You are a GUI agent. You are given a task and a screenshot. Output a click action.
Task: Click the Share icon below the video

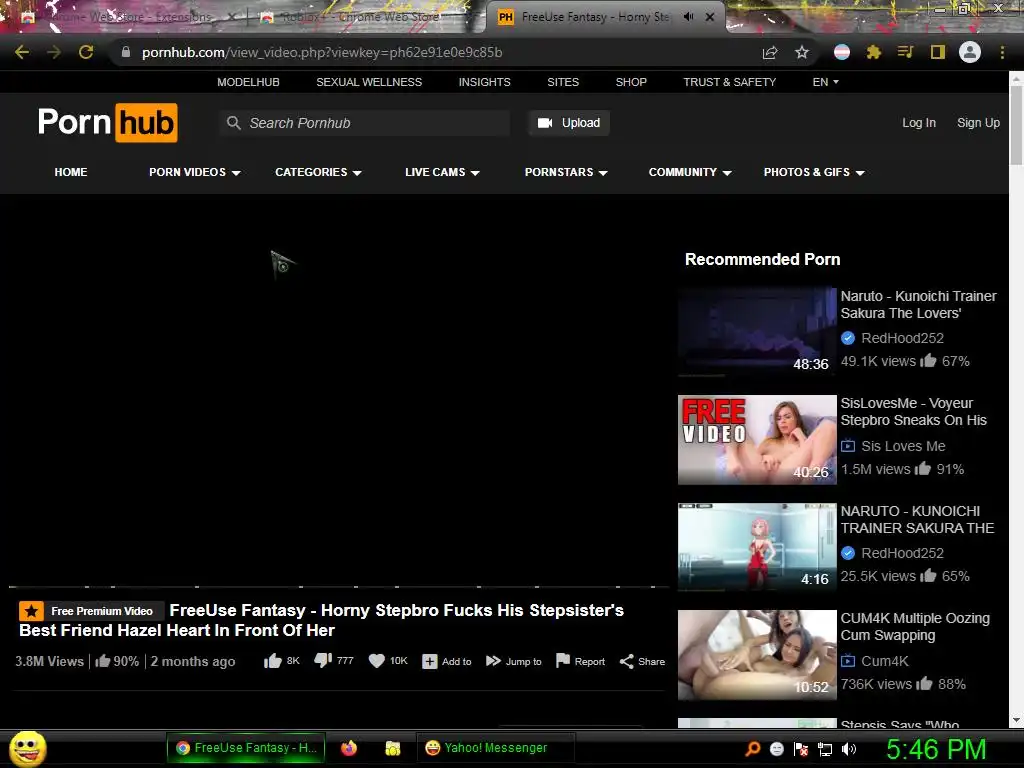click(x=626, y=662)
